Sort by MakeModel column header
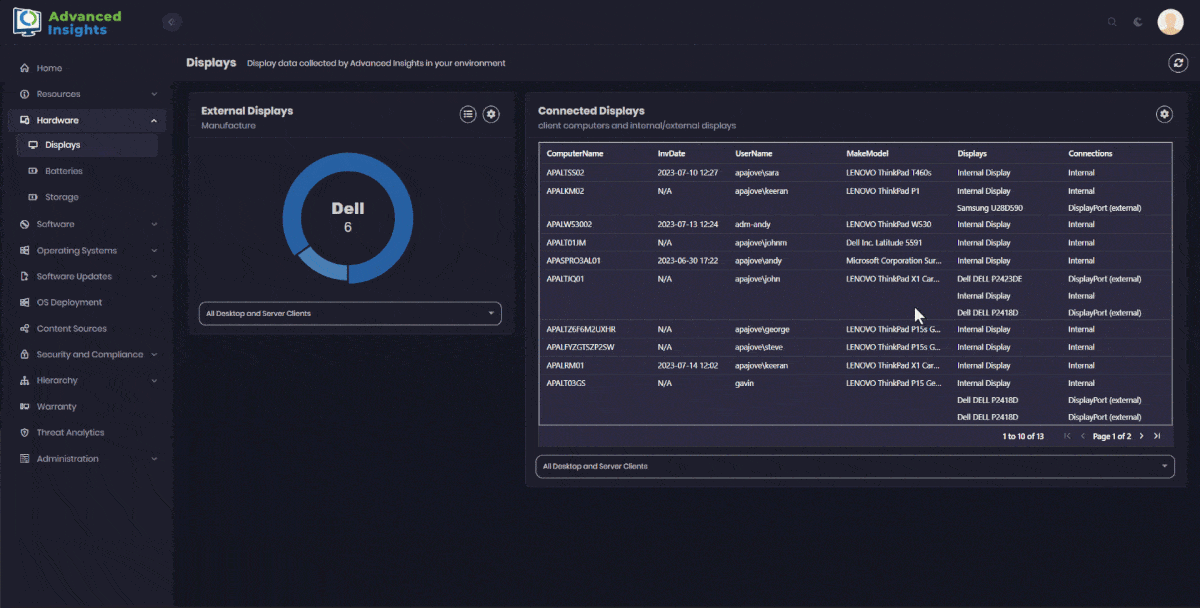Screen dimensions: 1200x608 tap(868, 154)
